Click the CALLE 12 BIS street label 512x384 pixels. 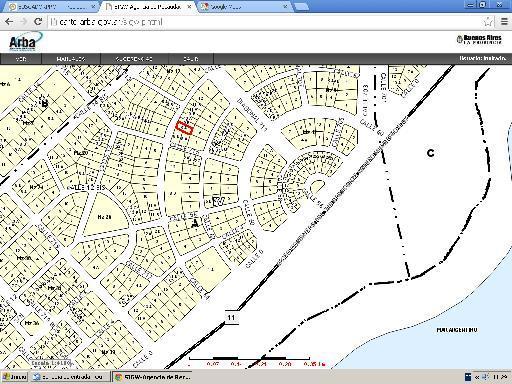pyautogui.click(x=86, y=188)
